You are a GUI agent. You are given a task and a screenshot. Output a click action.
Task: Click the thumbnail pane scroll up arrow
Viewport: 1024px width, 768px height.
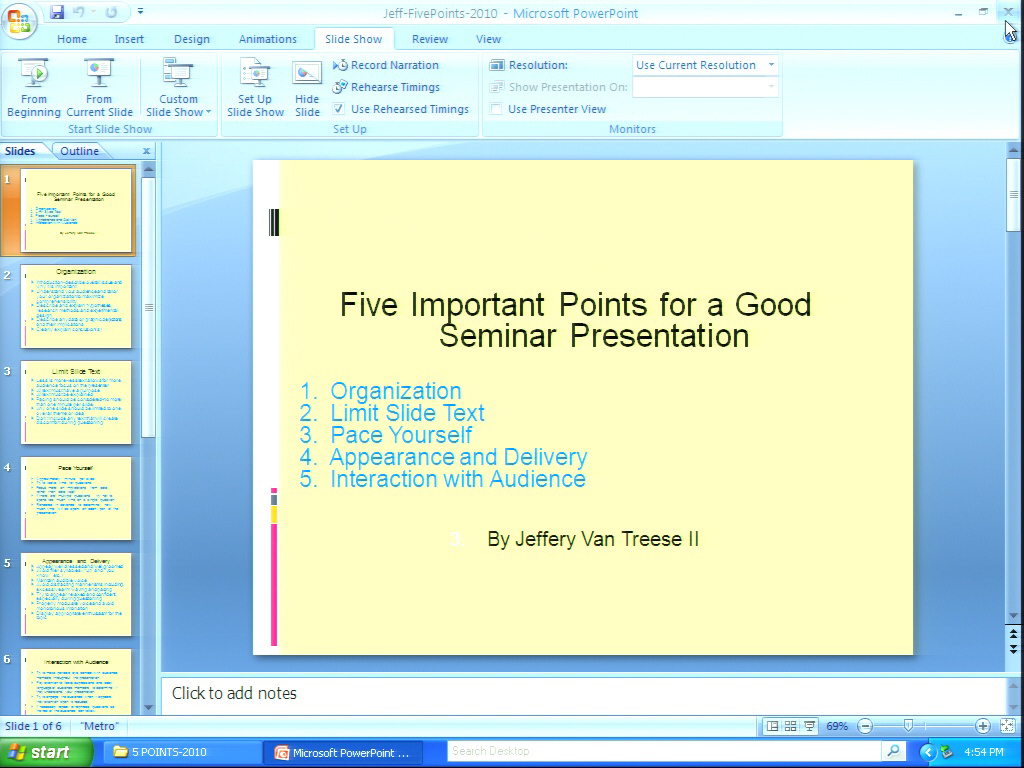148,170
